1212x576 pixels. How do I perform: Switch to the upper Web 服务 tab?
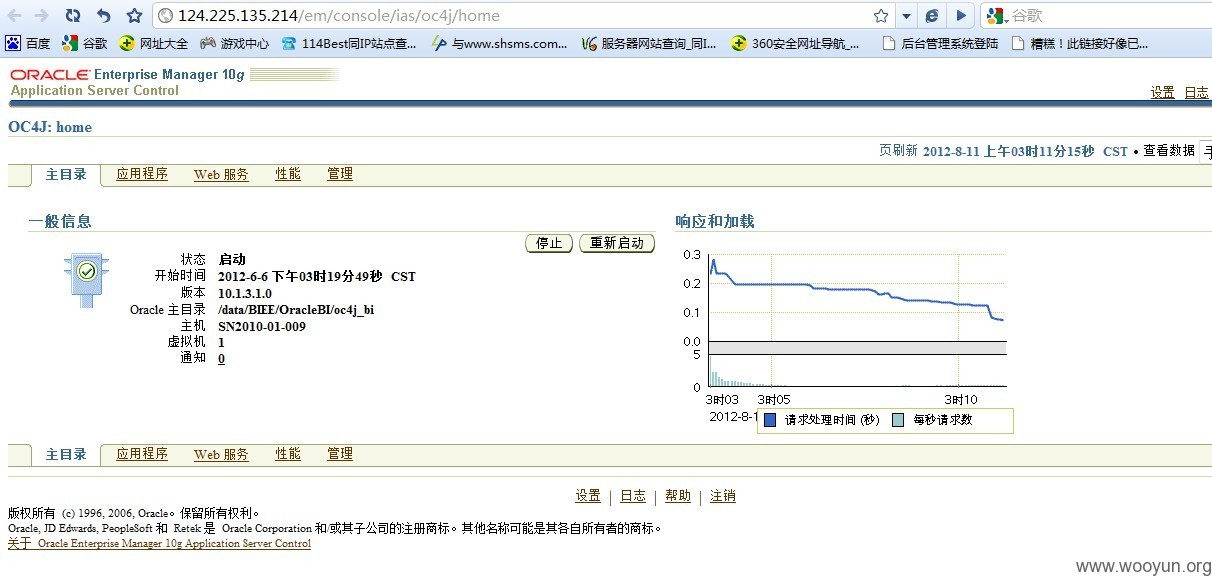click(x=221, y=174)
